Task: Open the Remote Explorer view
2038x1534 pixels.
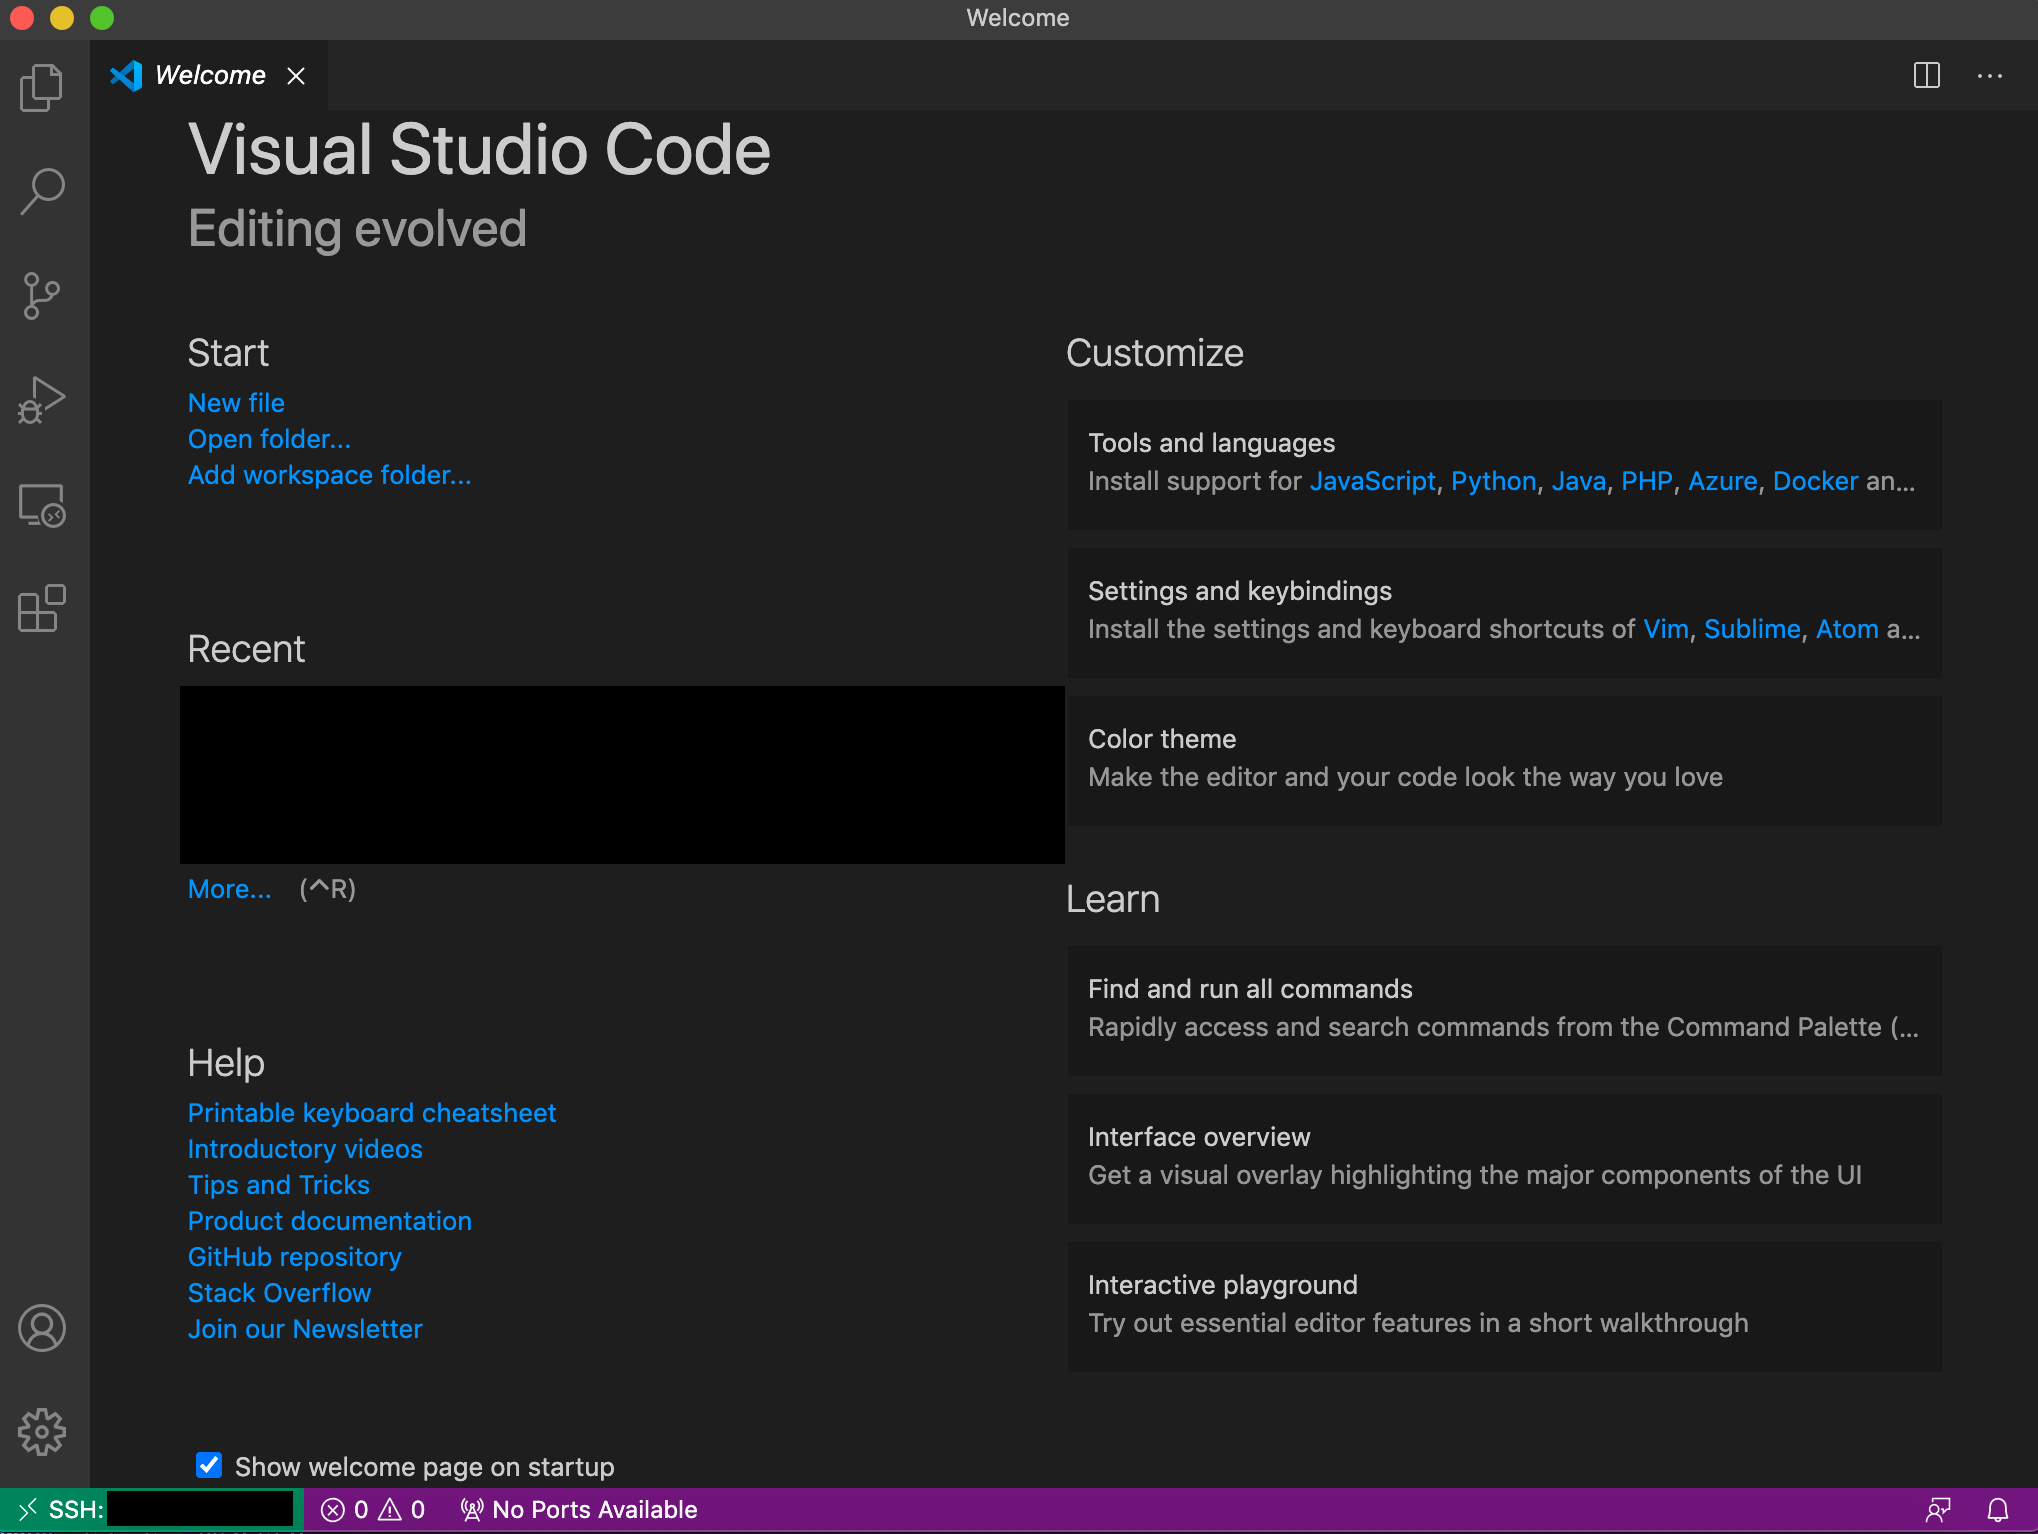Action: 42,505
